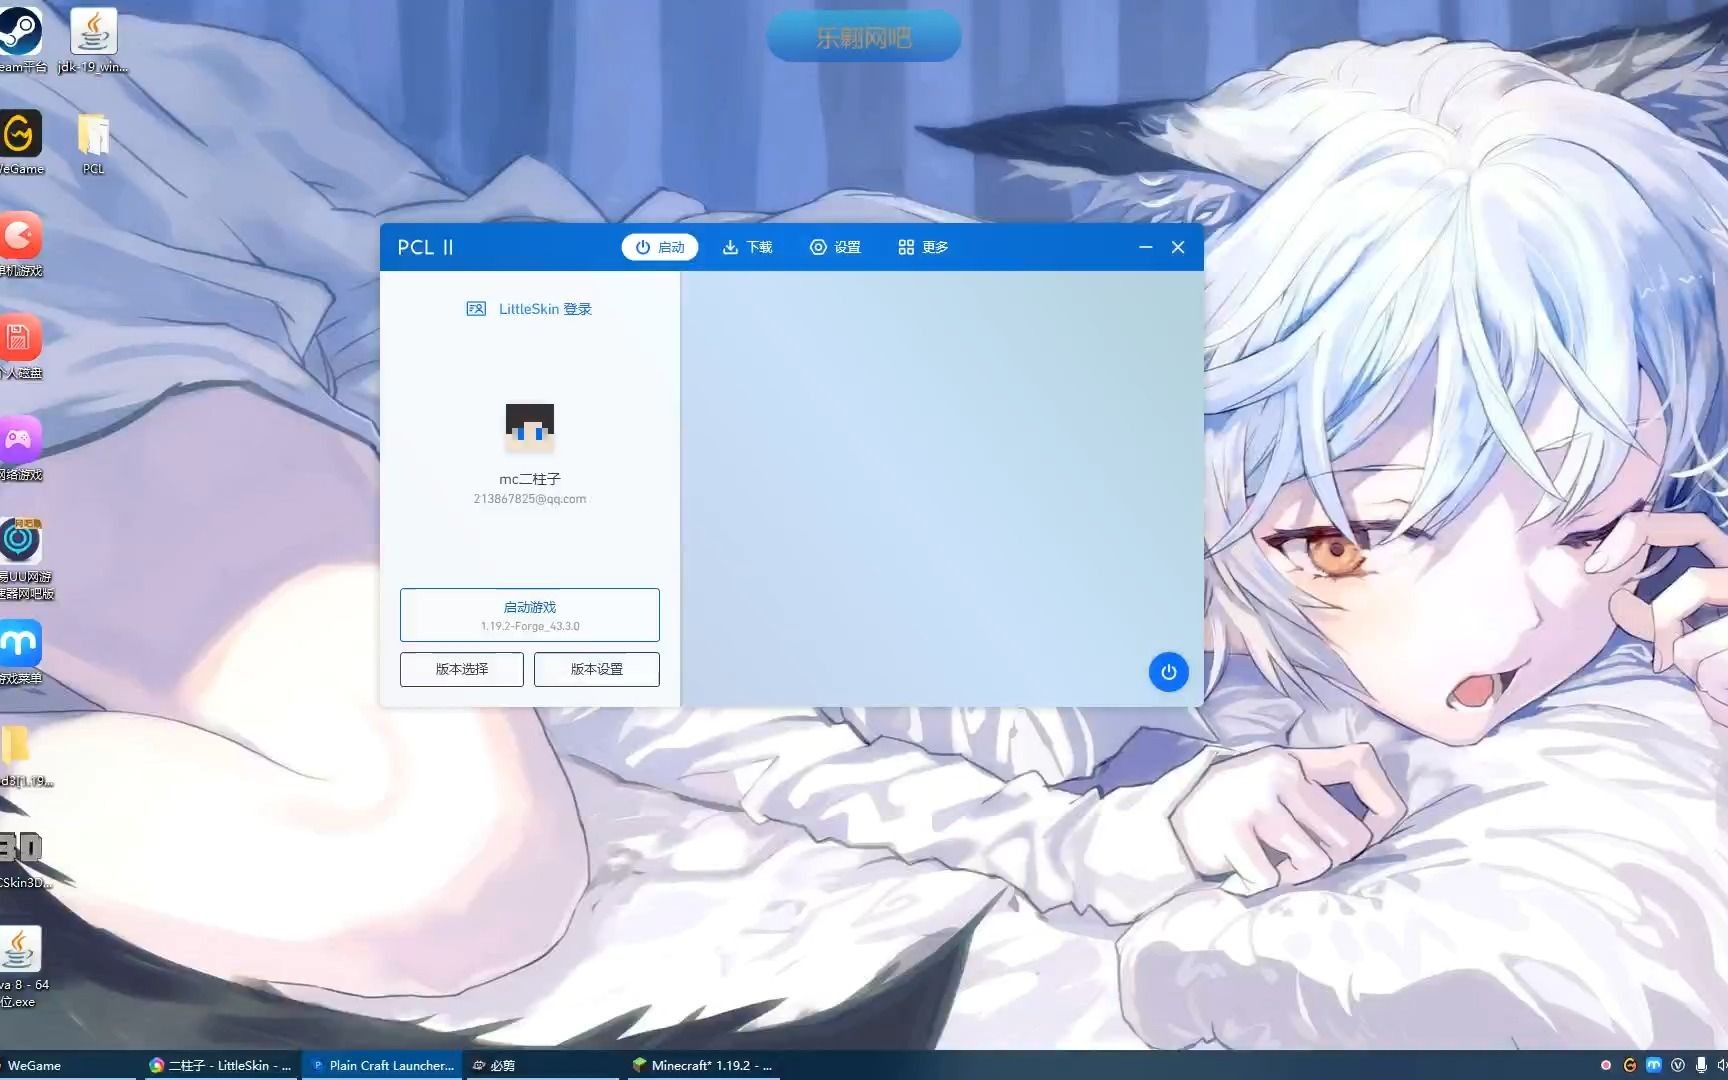This screenshot has width=1728, height=1080.
Task: Open the 游戏菜单 desktop icon
Action: [20, 652]
